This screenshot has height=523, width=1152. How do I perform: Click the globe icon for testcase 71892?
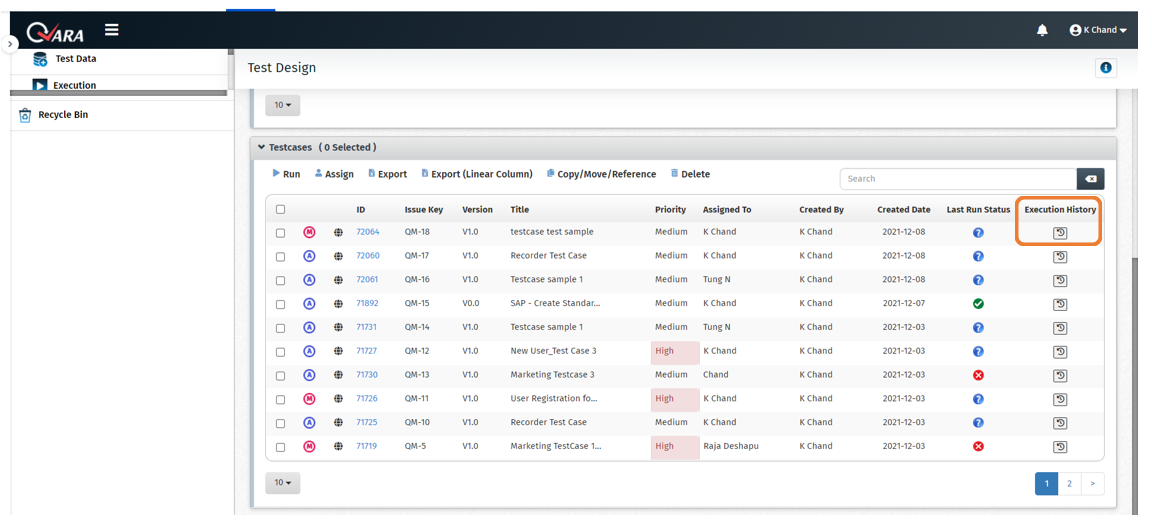click(338, 303)
